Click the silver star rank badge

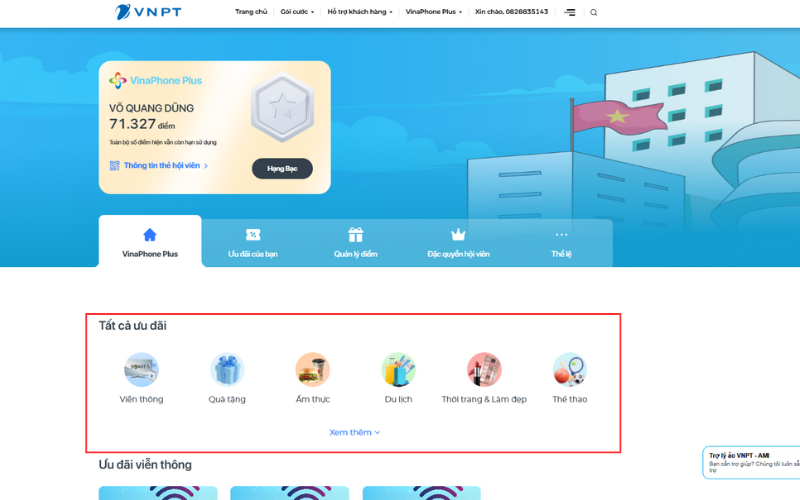282,107
